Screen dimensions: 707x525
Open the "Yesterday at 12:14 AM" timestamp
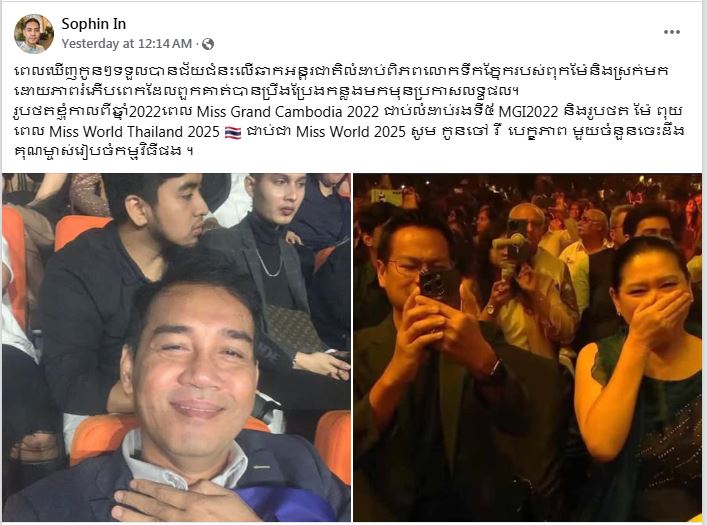tap(127, 44)
